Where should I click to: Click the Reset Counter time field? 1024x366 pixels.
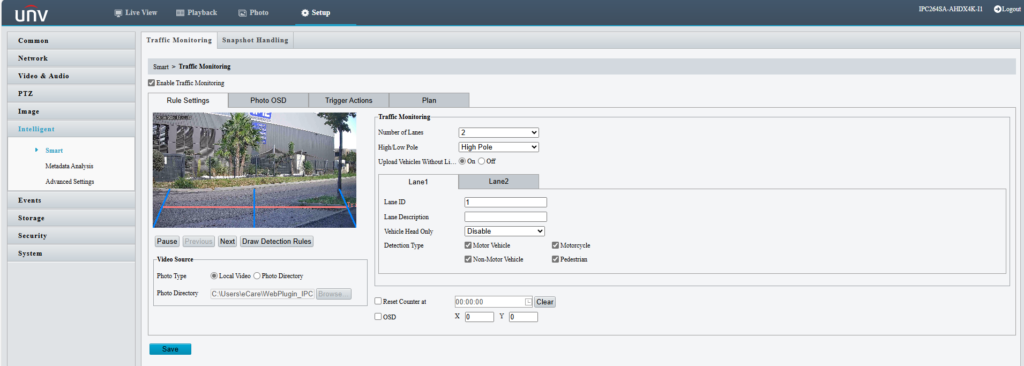(x=494, y=302)
